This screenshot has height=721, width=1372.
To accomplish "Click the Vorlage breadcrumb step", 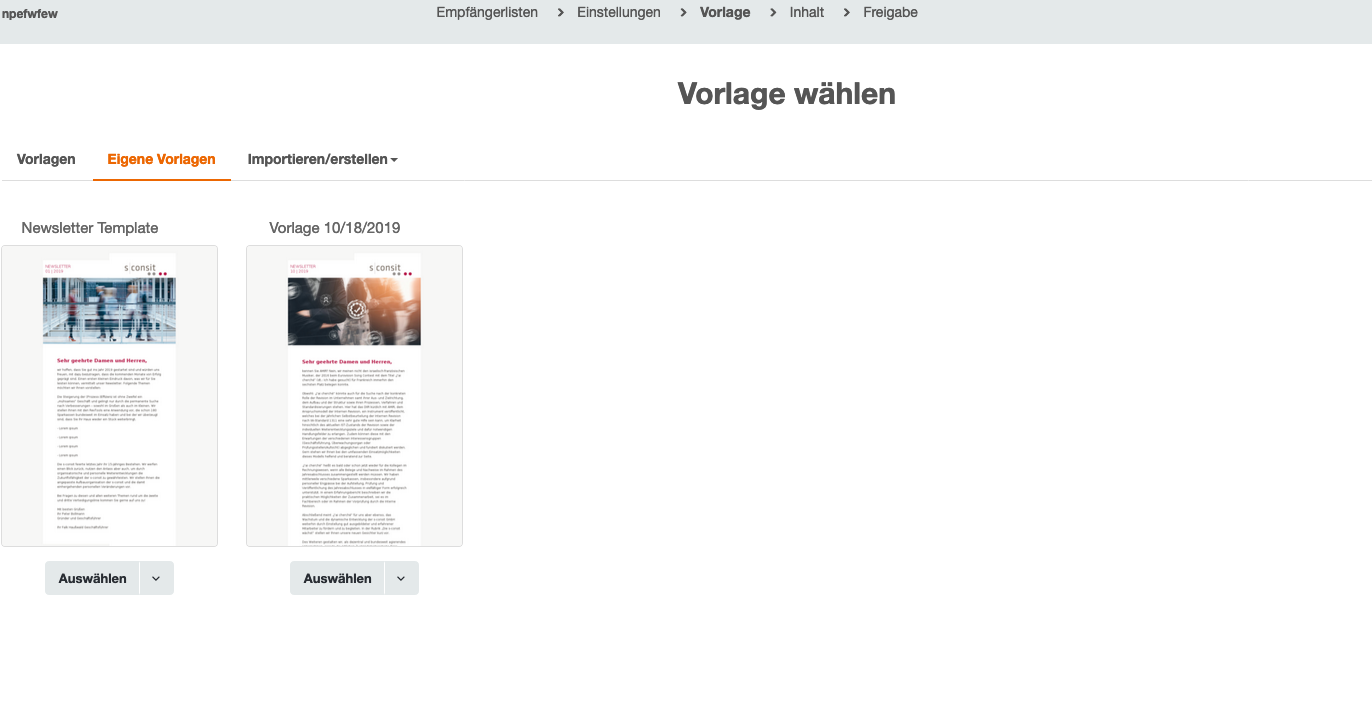I will (725, 13).
